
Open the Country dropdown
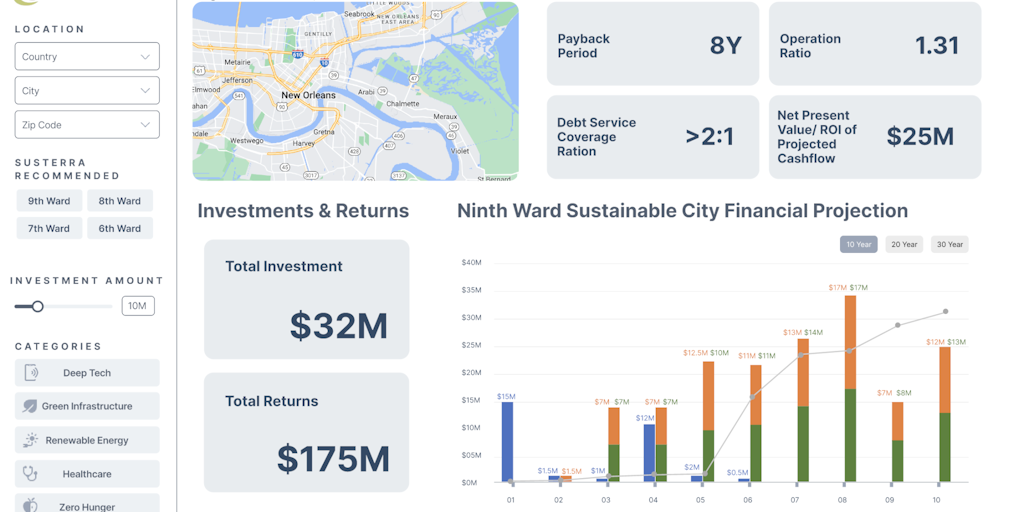tap(87, 56)
